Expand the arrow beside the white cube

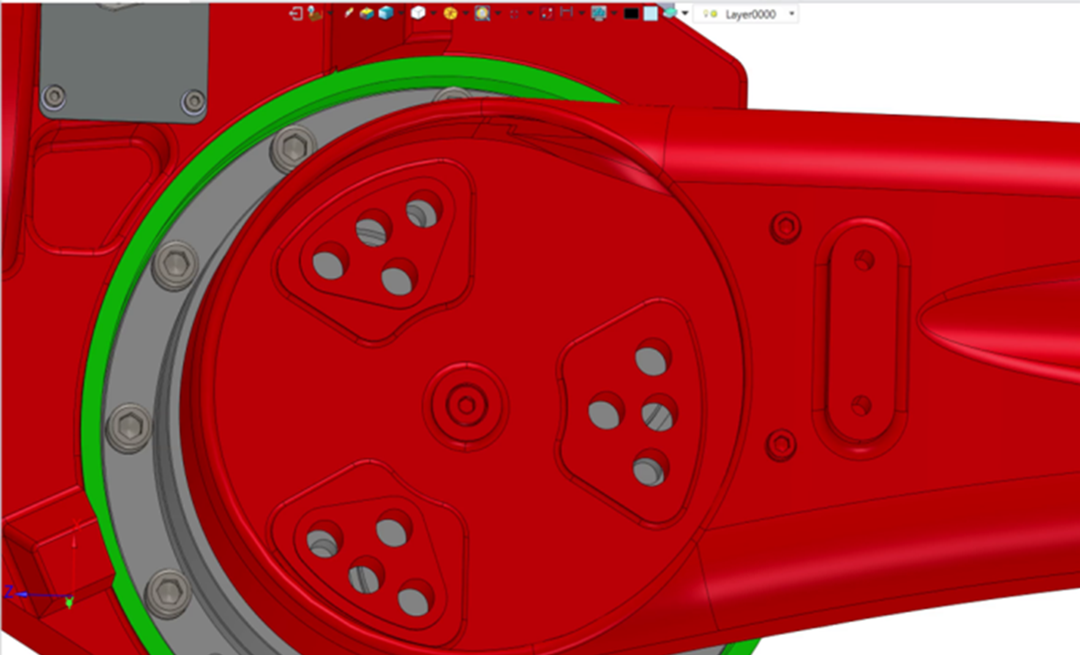[432, 14]
